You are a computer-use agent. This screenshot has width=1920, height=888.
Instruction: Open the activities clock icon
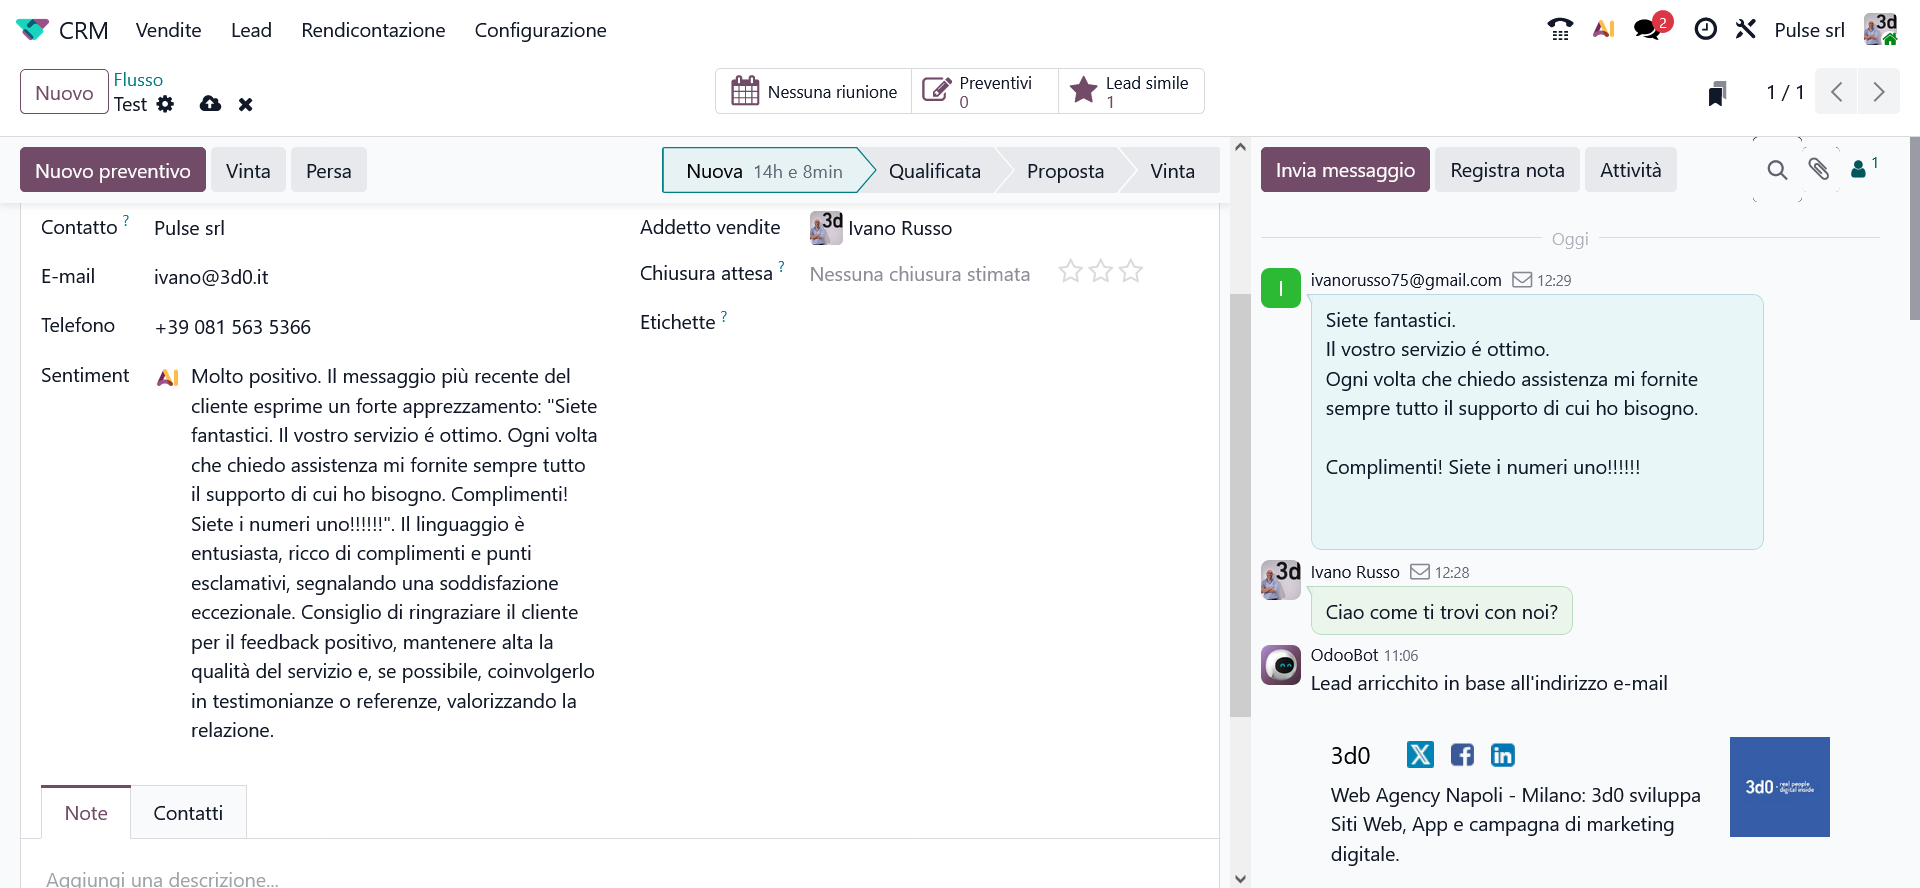click(1706, 30)
